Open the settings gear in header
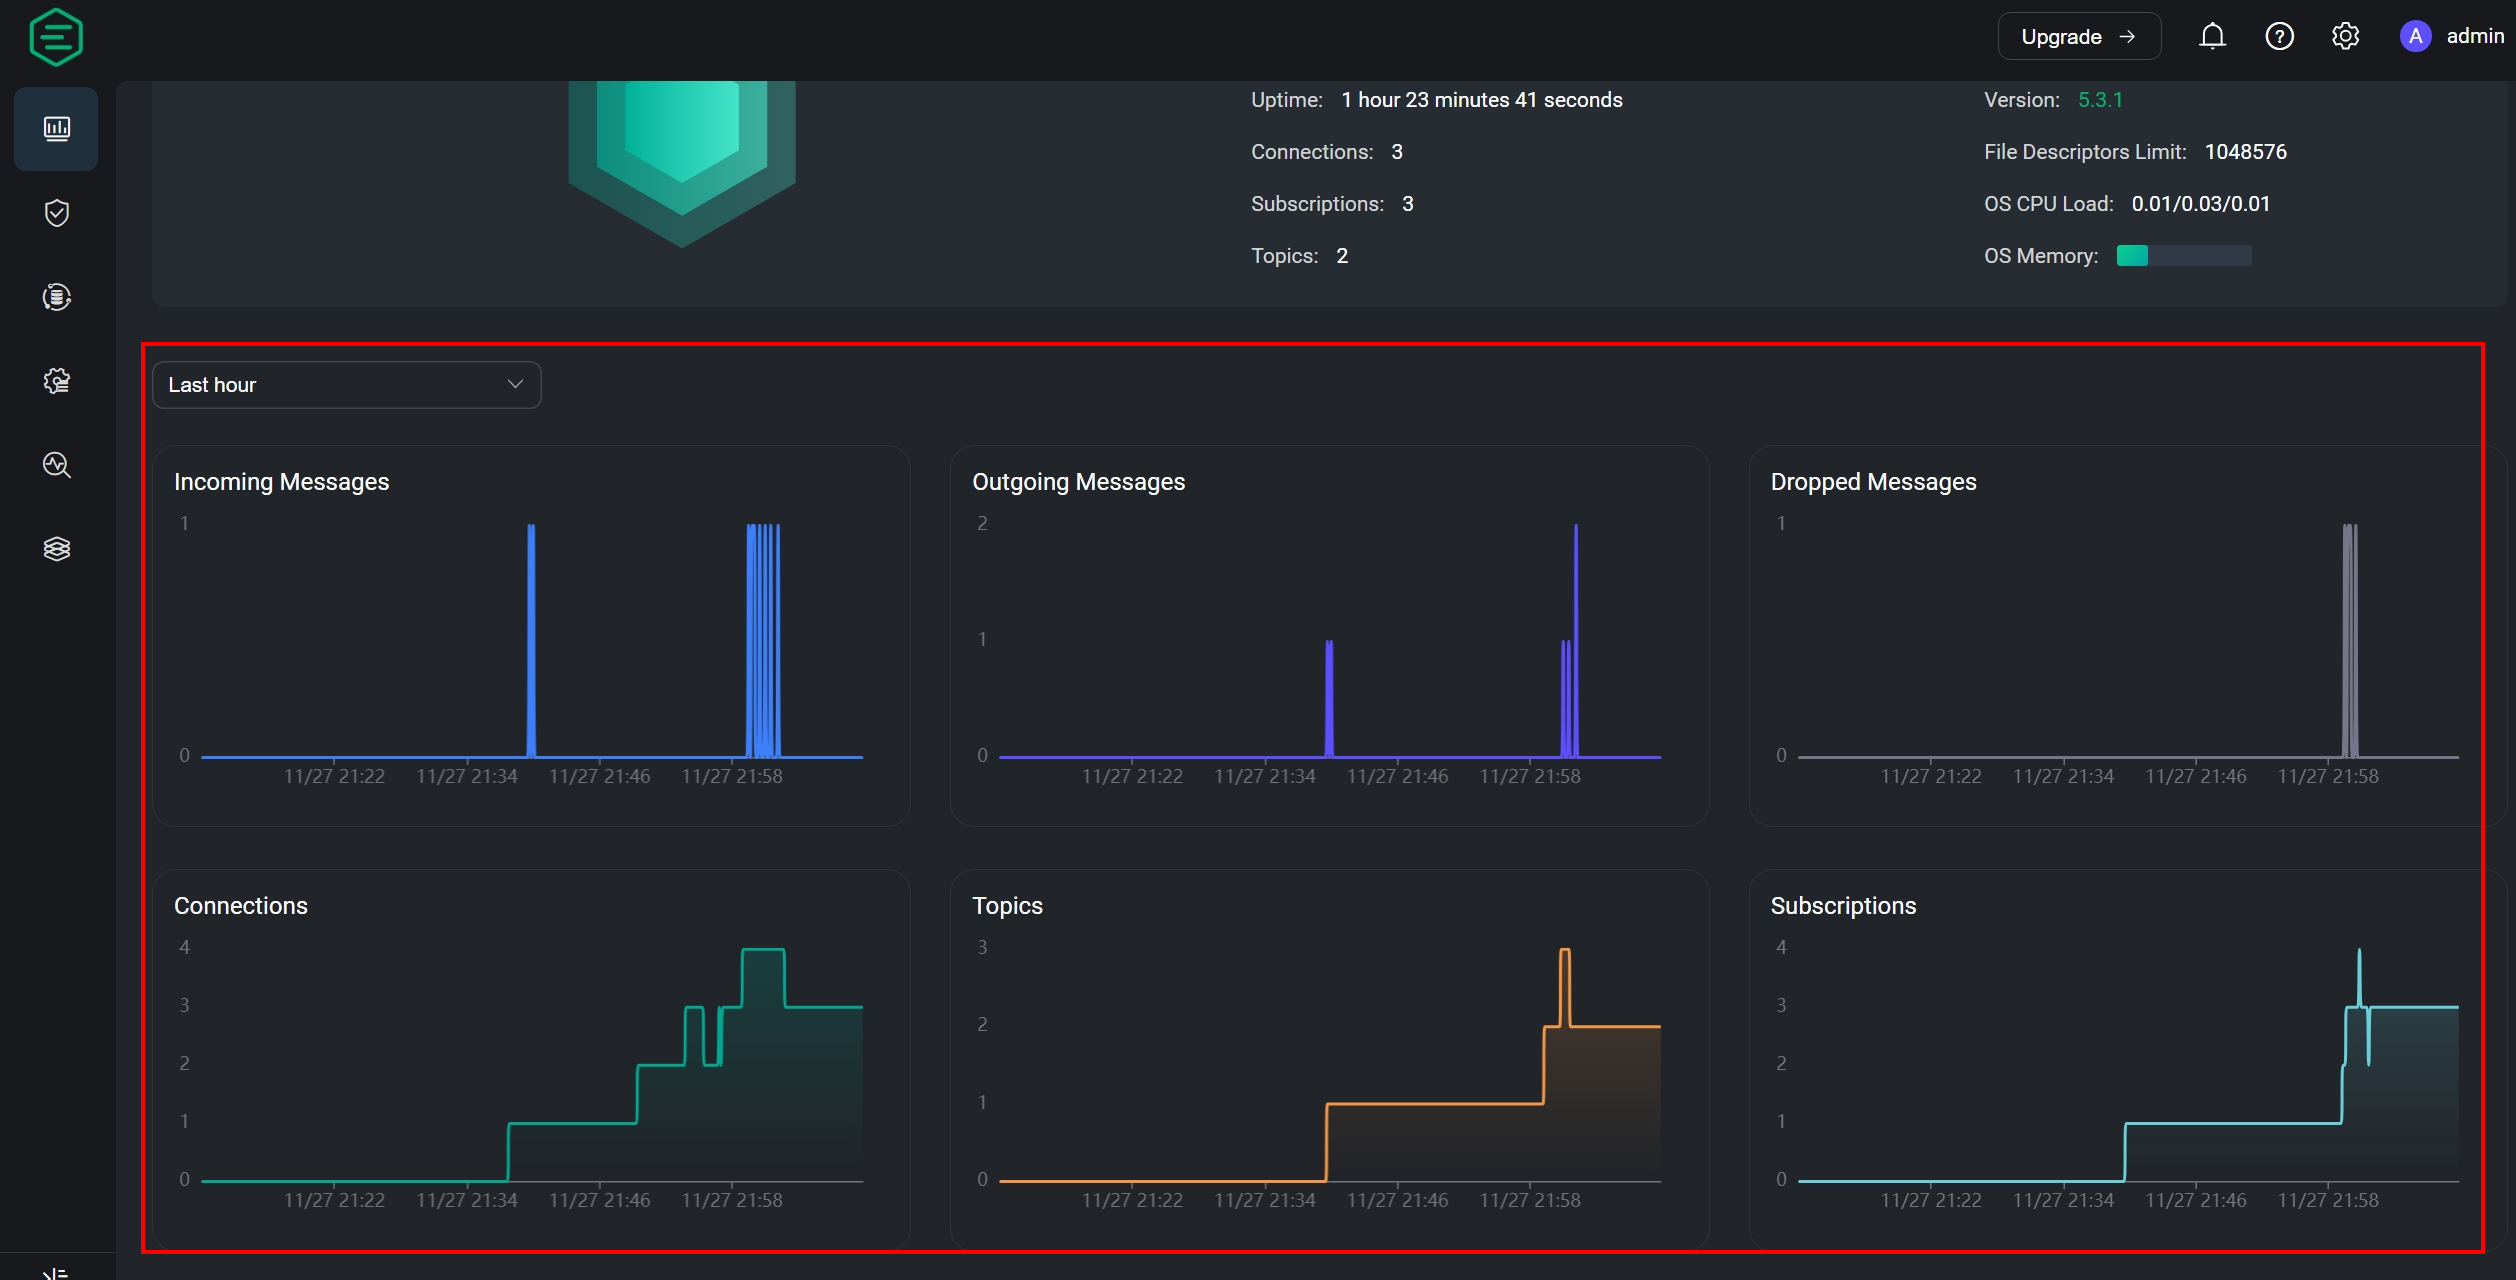The height and width of the screenshot is (1280, 2516). click(x=2345, y=37)
